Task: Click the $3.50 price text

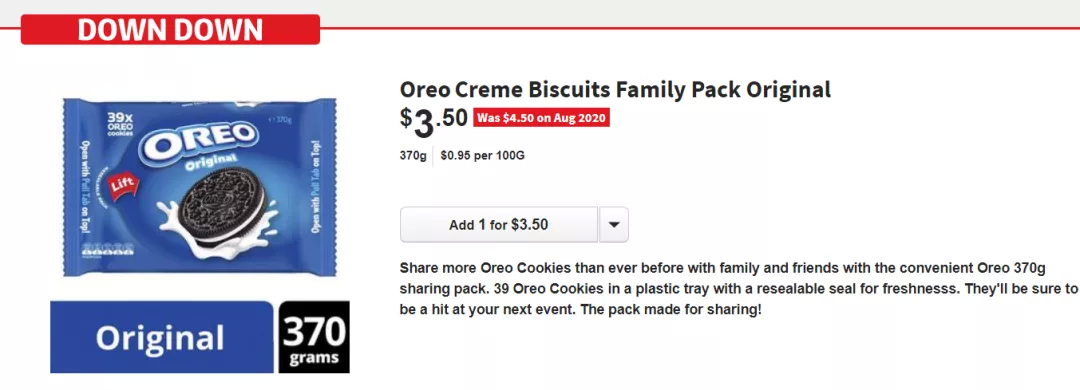Action: tap(434, 121)
